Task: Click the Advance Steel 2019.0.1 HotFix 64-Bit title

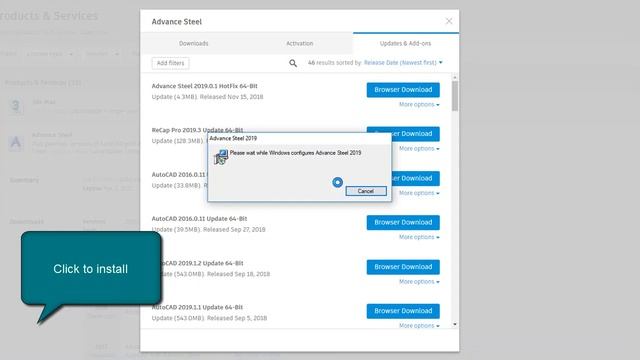Action: (204, 86)
